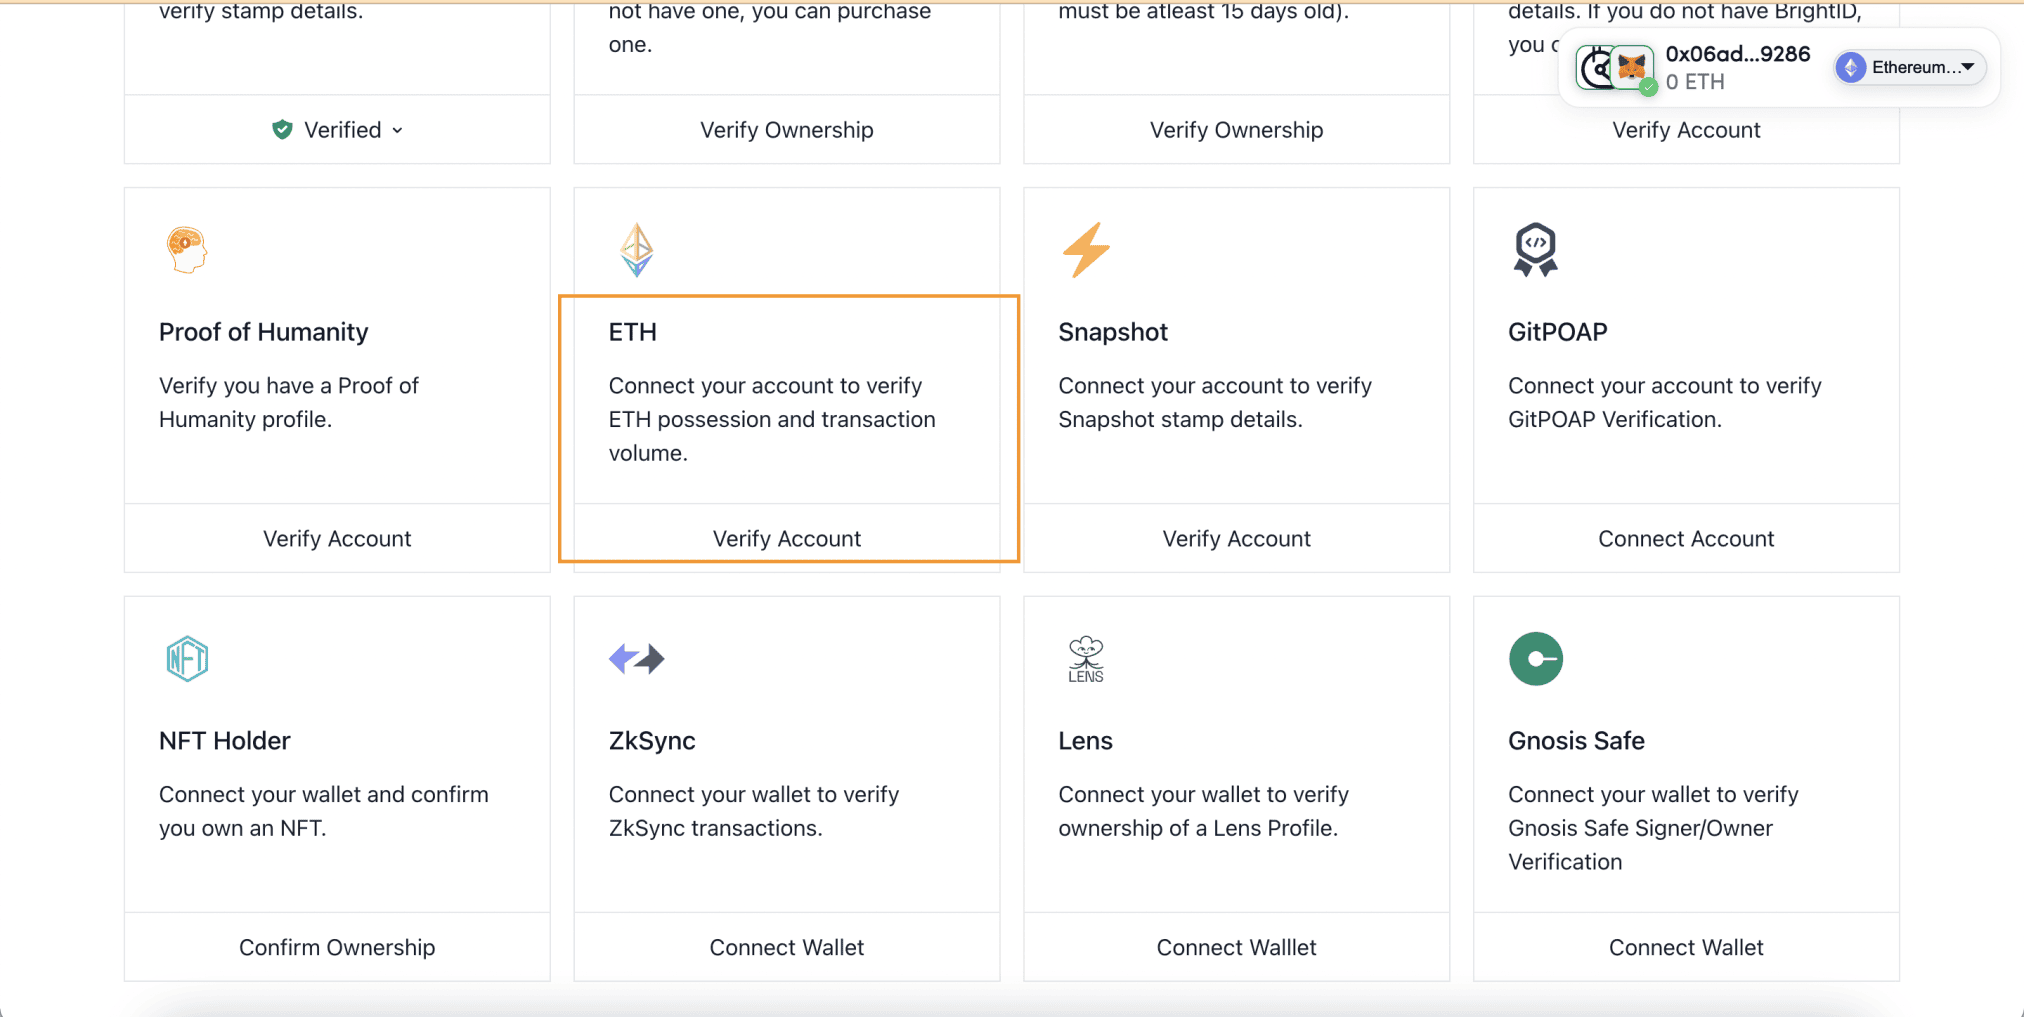The image size is (2024, 1017).
Task: Click the Gnosis Safe green circle icon
Action: pos(1536,659)
